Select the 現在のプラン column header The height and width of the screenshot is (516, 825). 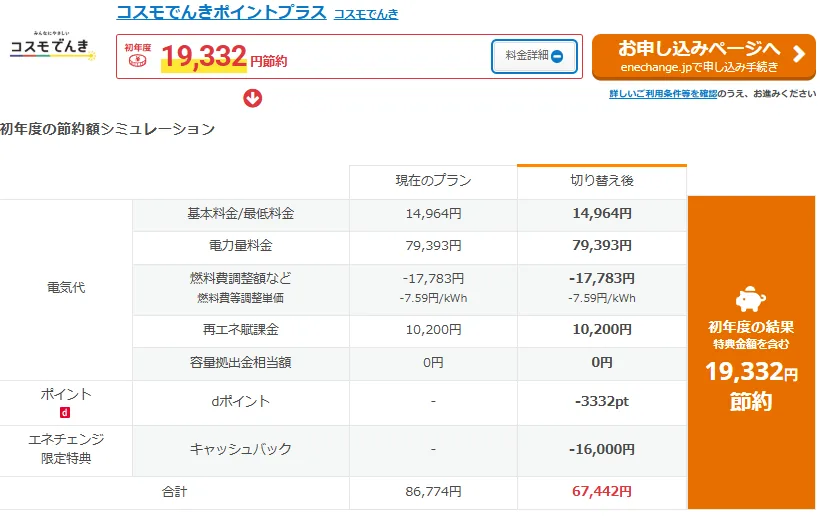point(433,181)
